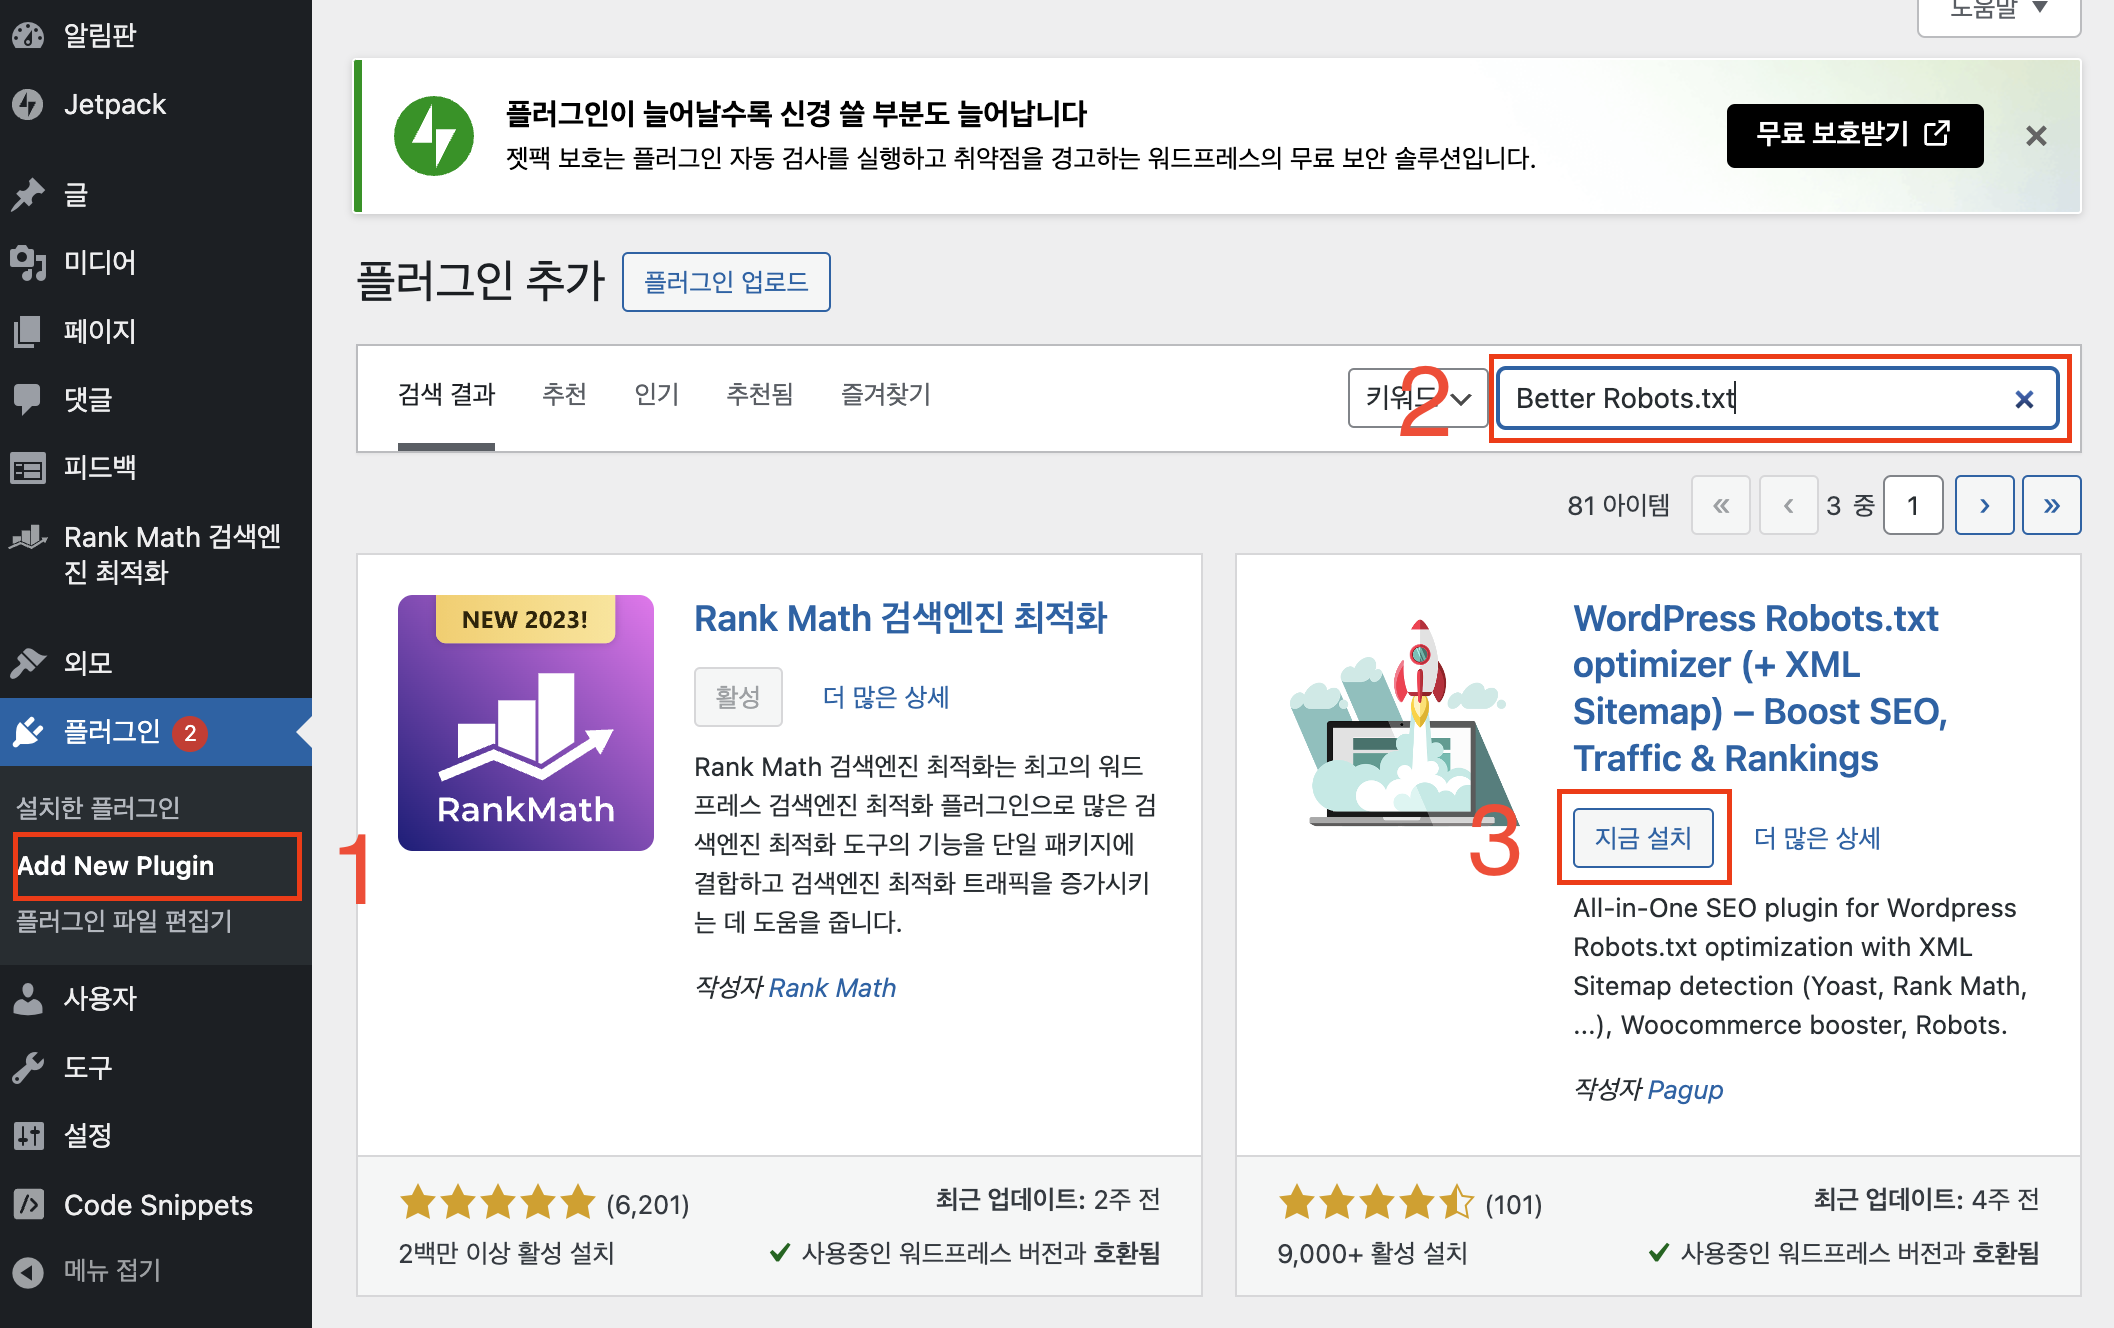
Task: Expand the 도움말 help dropdown
Action: (x=1998, y=12)
